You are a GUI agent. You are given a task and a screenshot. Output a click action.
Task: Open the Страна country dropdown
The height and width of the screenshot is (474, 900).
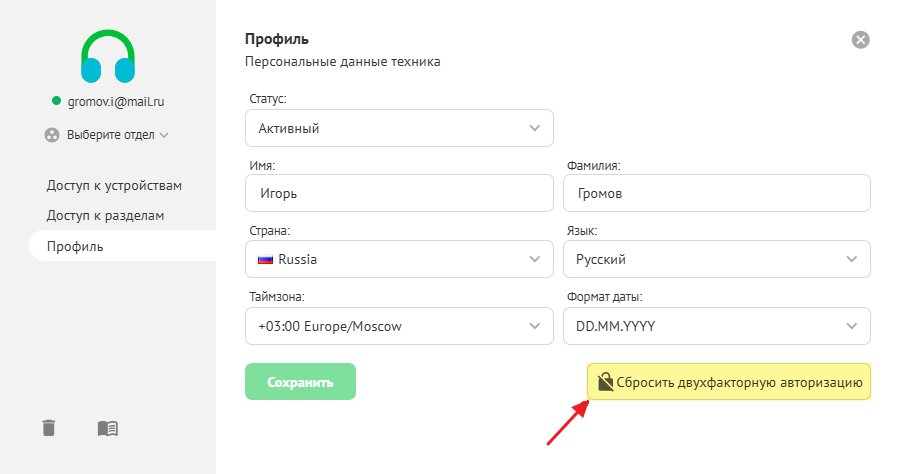(399, 259)
